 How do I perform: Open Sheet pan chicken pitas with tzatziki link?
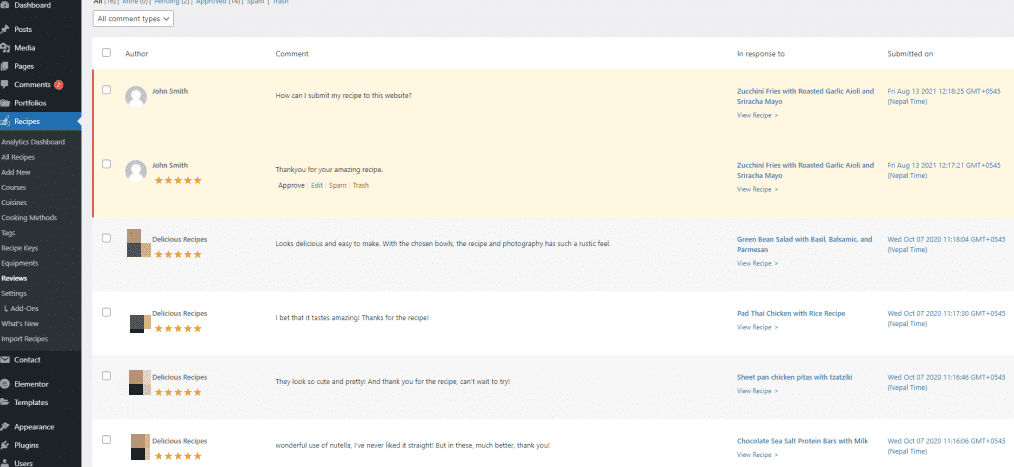pyautogui.click(x=793, y=377)
